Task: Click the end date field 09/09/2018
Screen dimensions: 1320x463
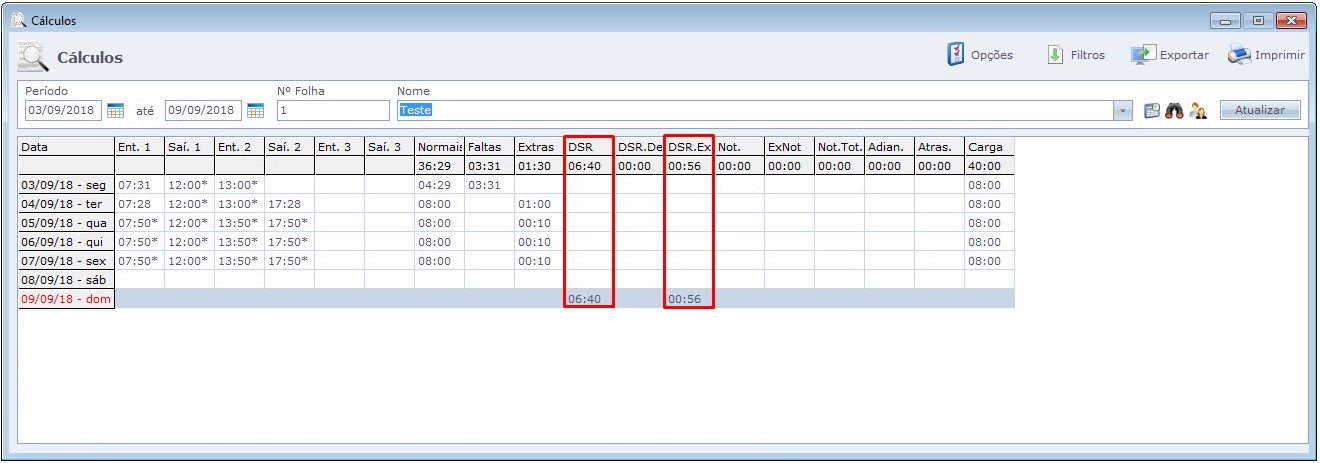Action: pos(202,110)
